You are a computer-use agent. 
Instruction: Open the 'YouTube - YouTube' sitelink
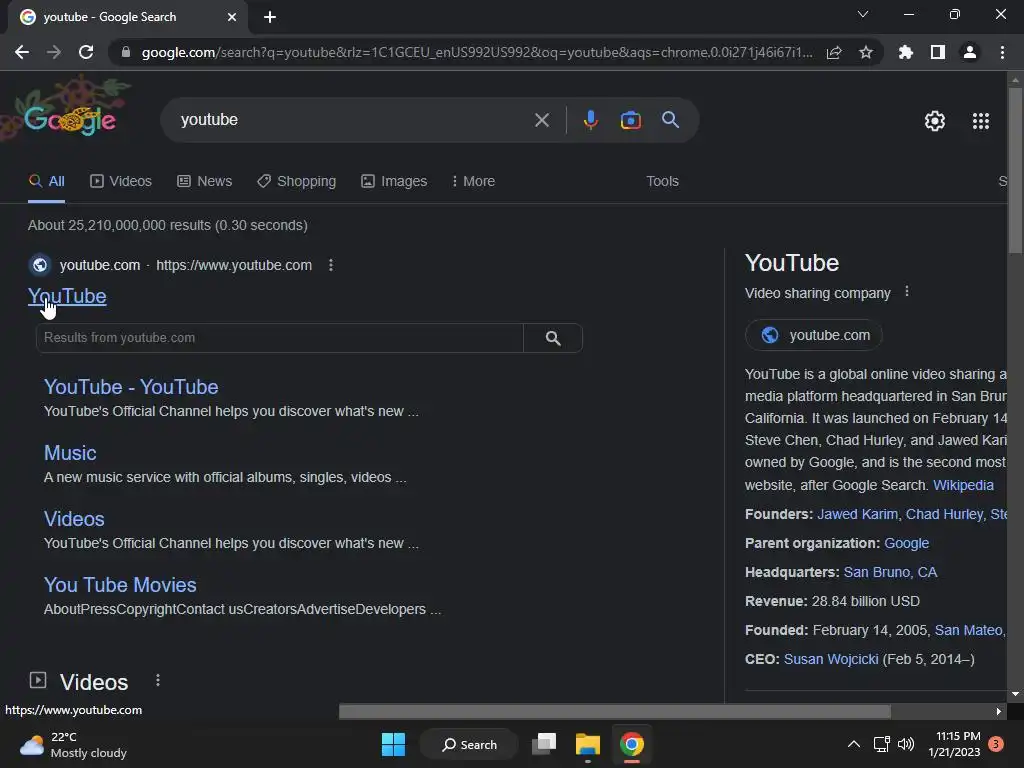click(131, 387)
